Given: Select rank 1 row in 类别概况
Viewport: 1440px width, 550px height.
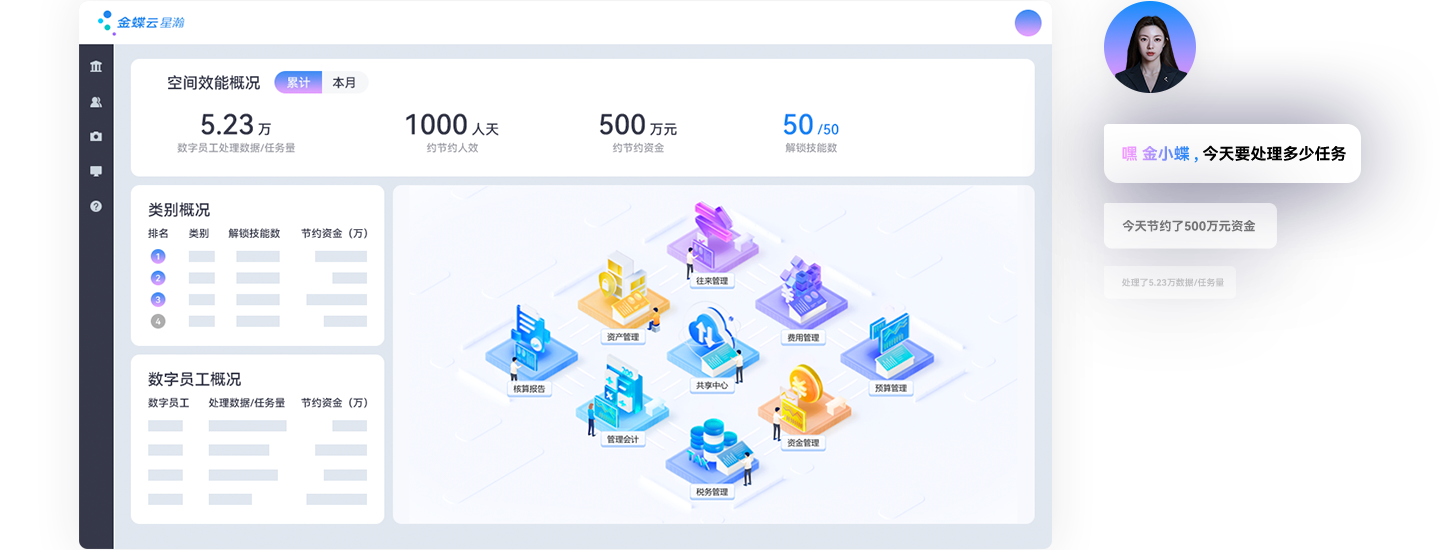Looking at the screenshot, I should (258, 256).
